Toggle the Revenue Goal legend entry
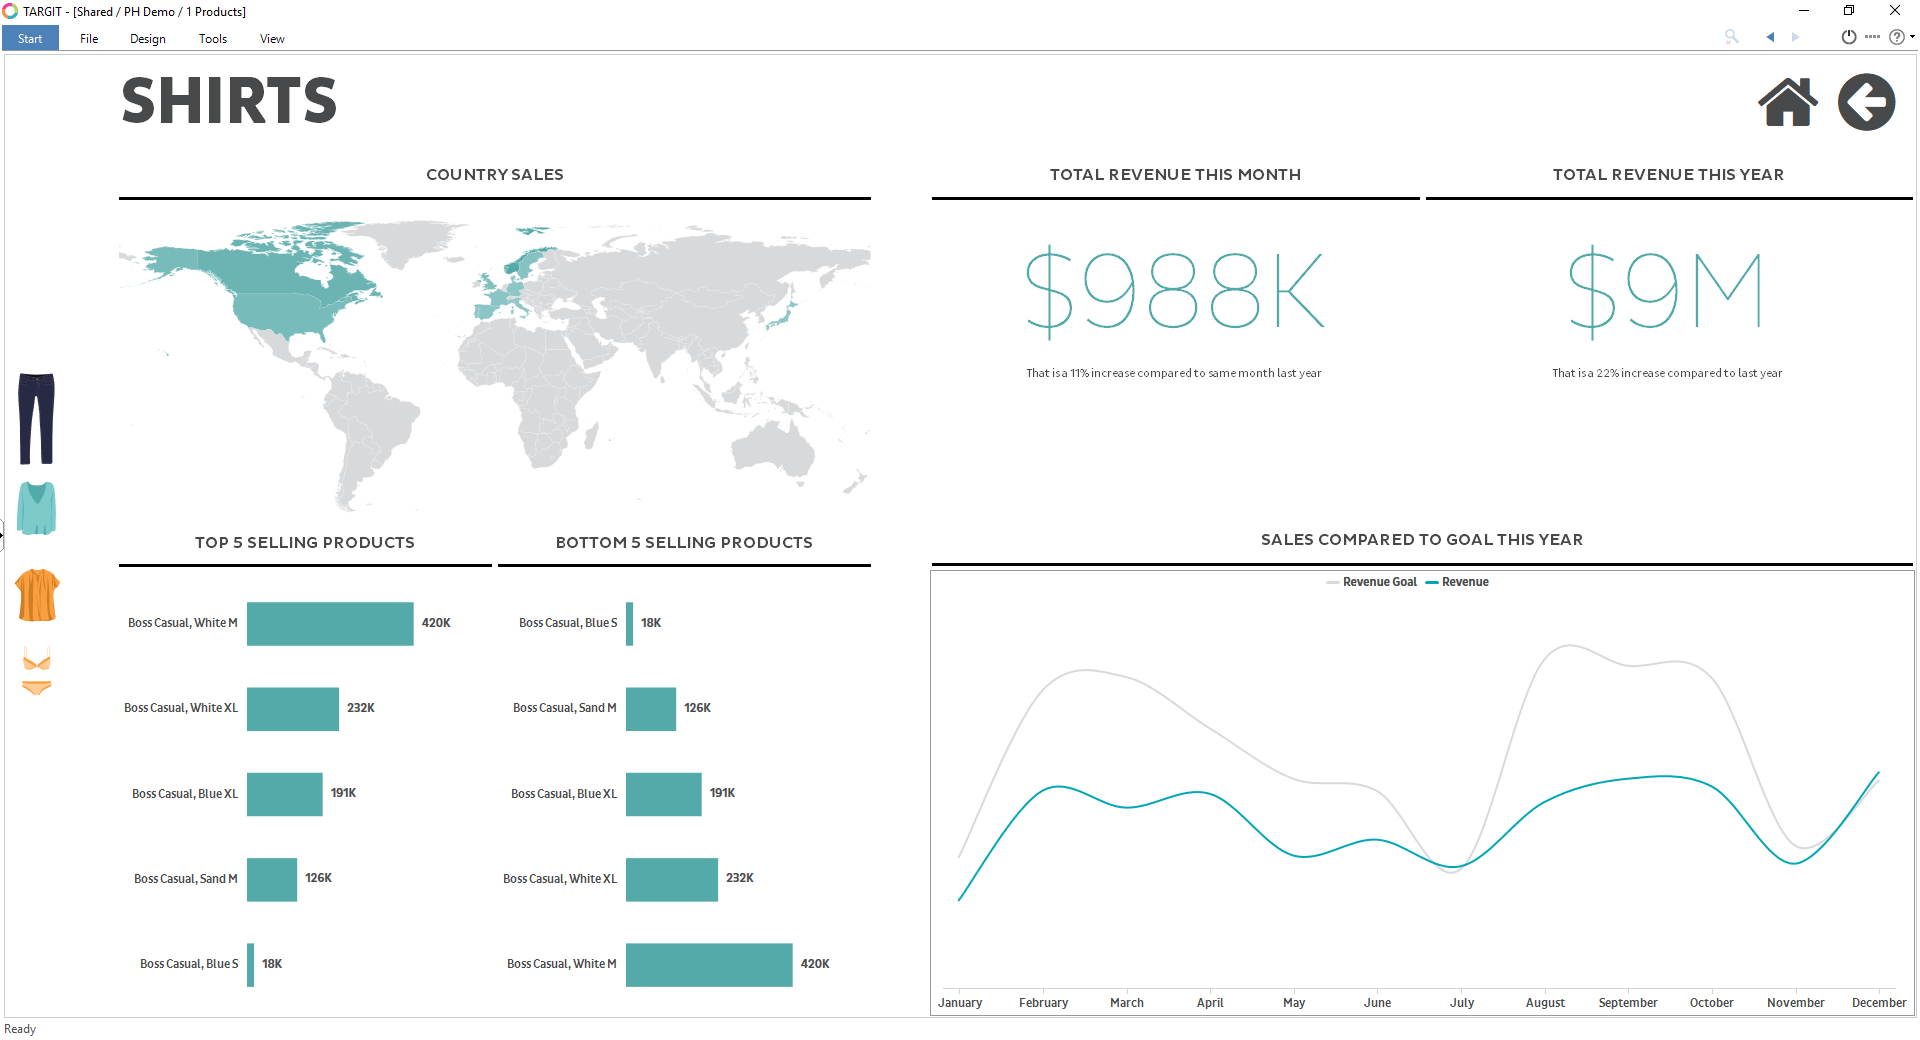This screenshot has height=1040, width=1920. coord(1371,582)
